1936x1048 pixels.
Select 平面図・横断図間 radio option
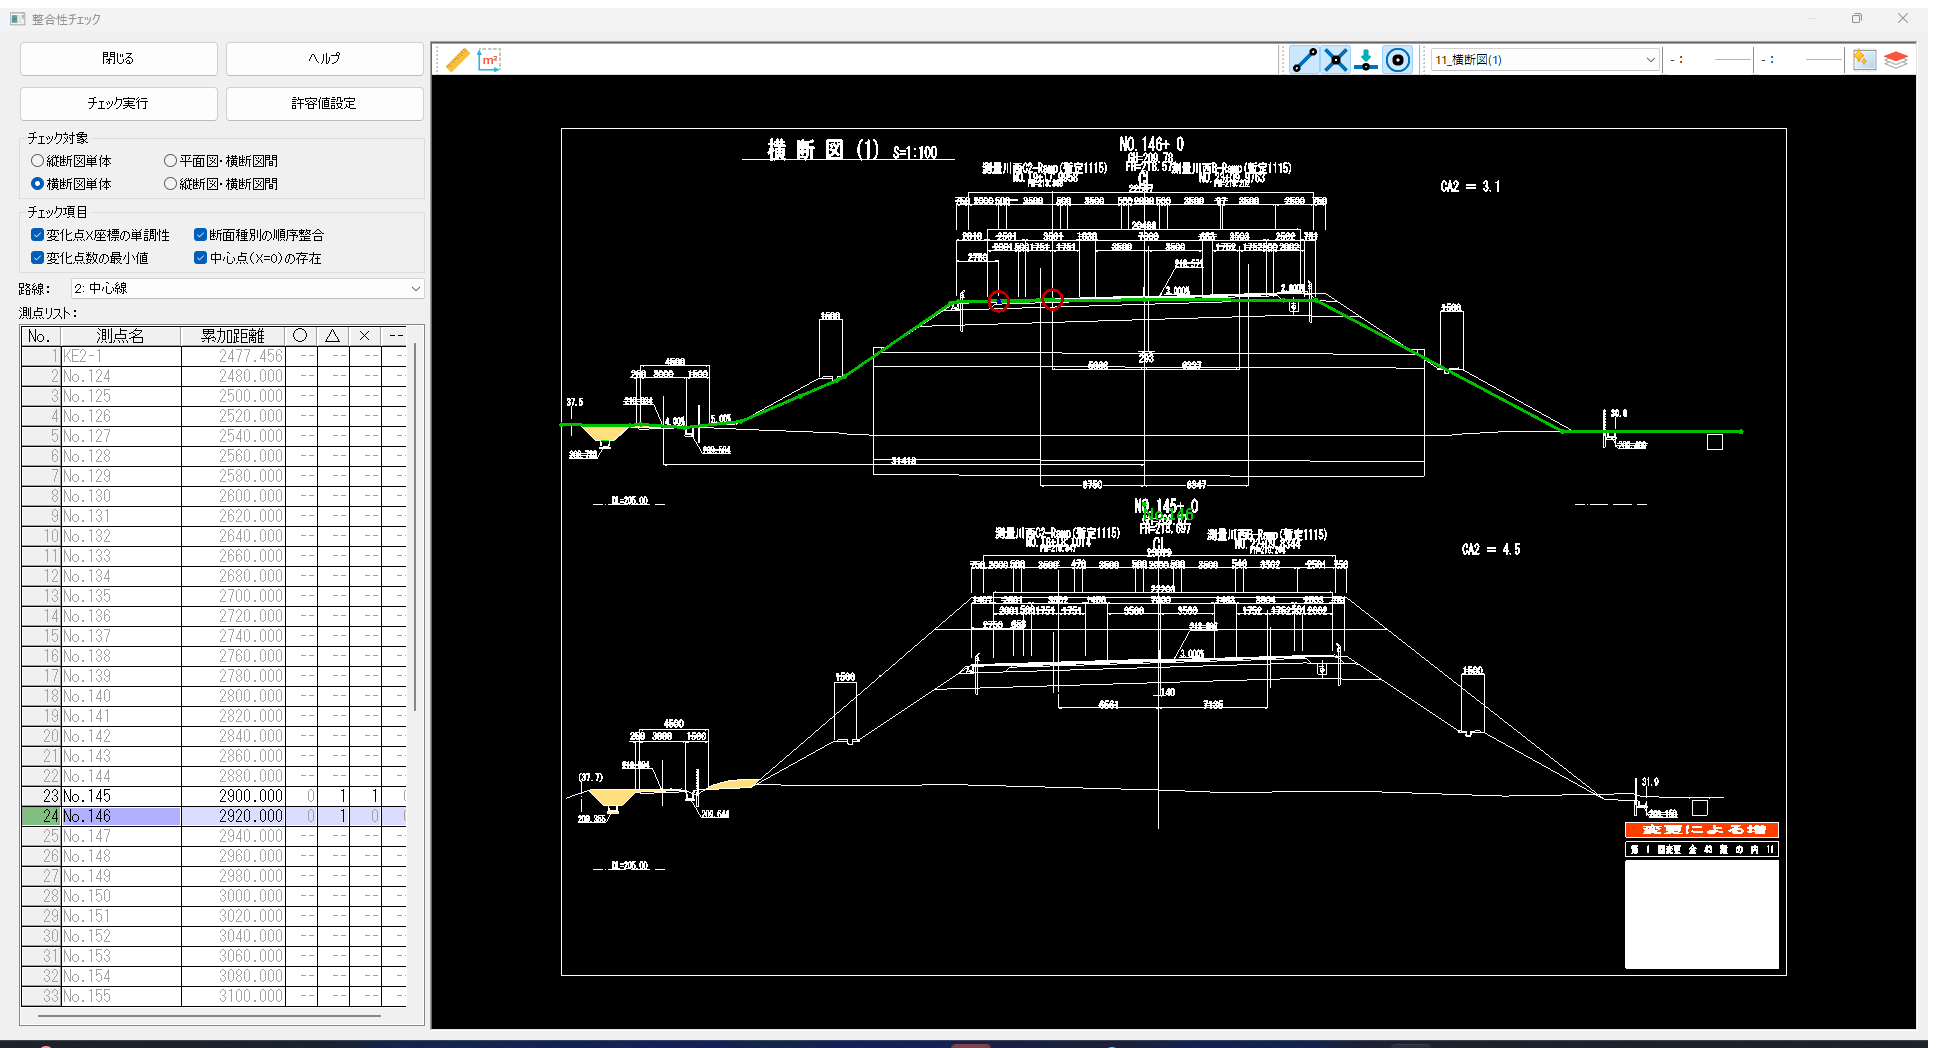point(221,161)
